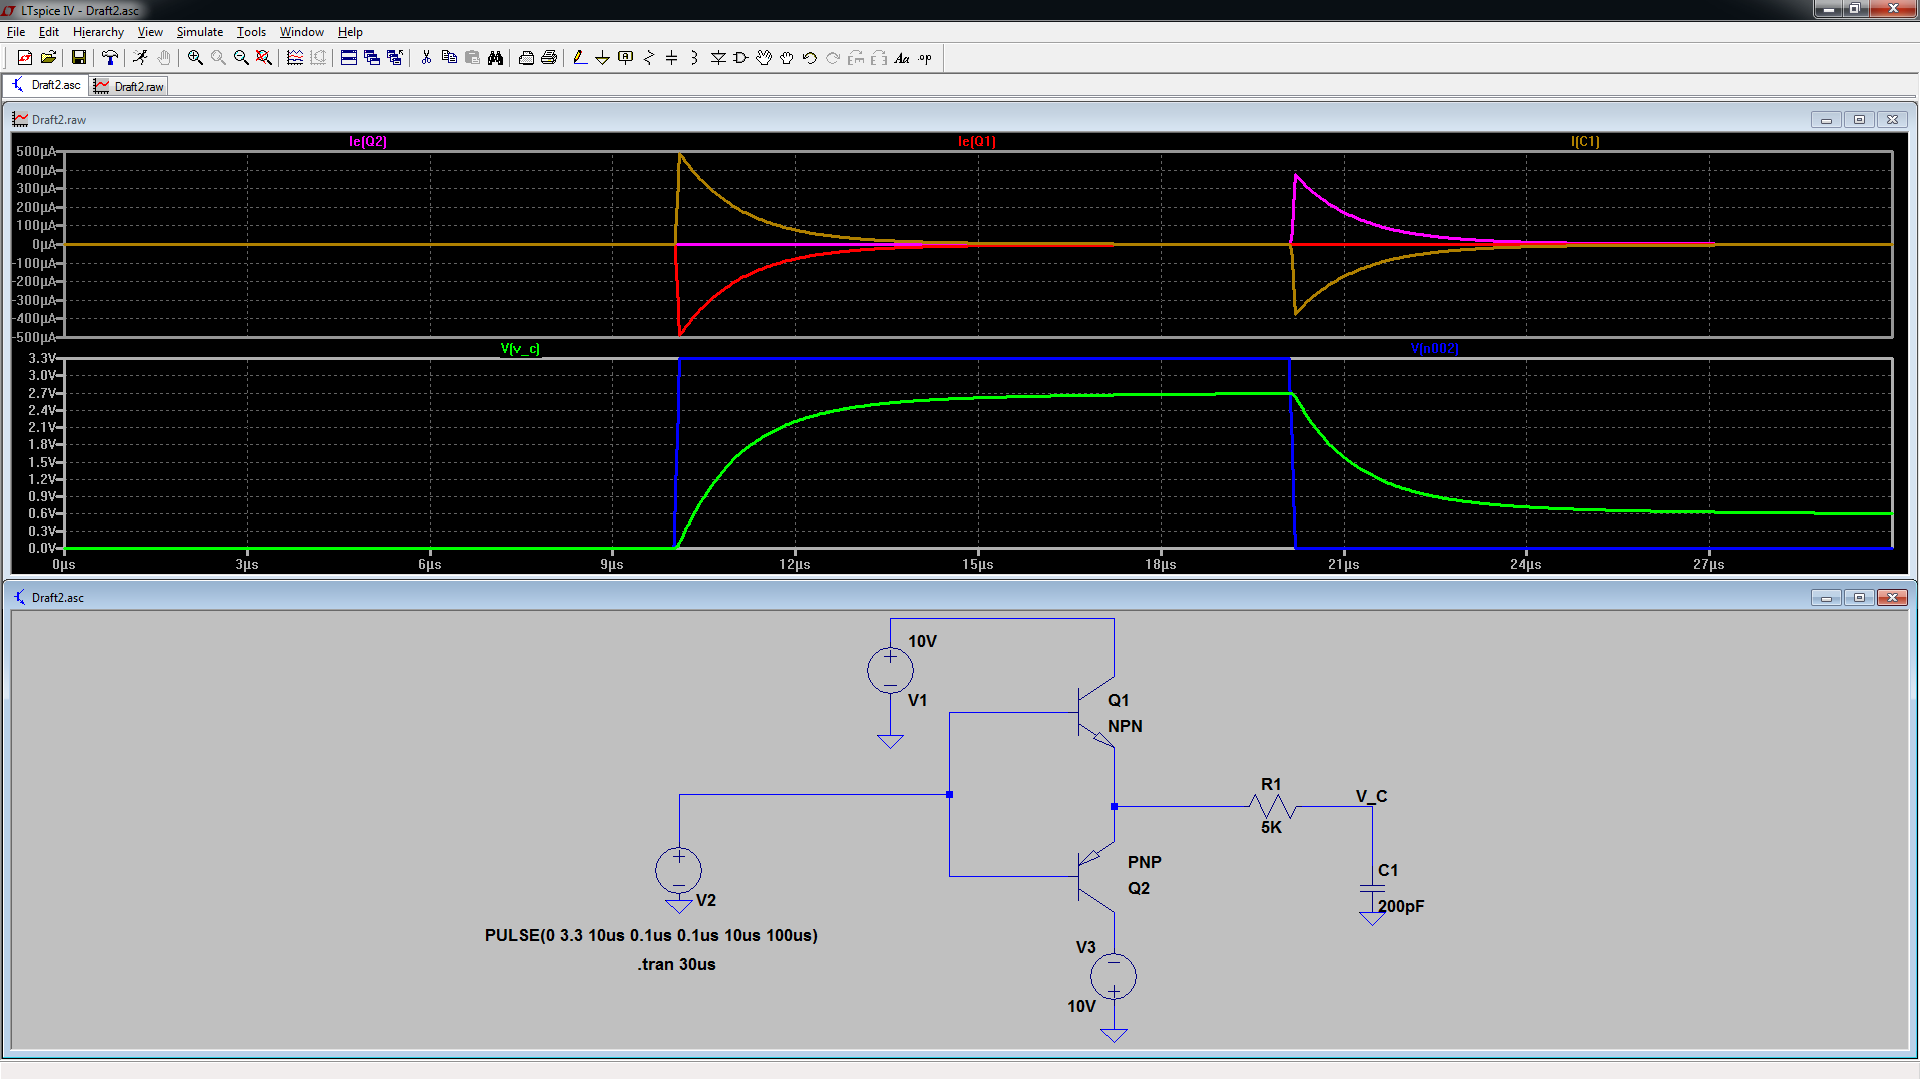Open the File menu
Viewport: 1920px width, 1080px height.
coord(16,32)
